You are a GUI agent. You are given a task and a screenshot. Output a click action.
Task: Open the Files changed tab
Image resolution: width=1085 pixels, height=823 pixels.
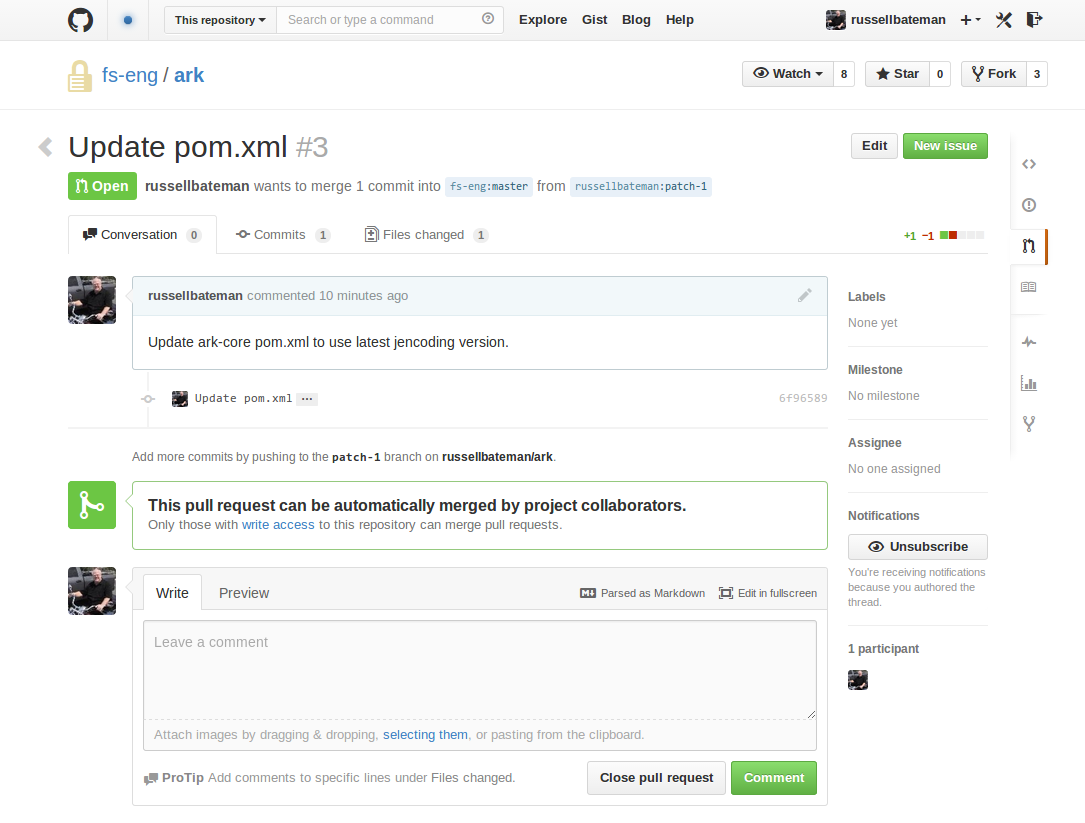coord(426,235)
